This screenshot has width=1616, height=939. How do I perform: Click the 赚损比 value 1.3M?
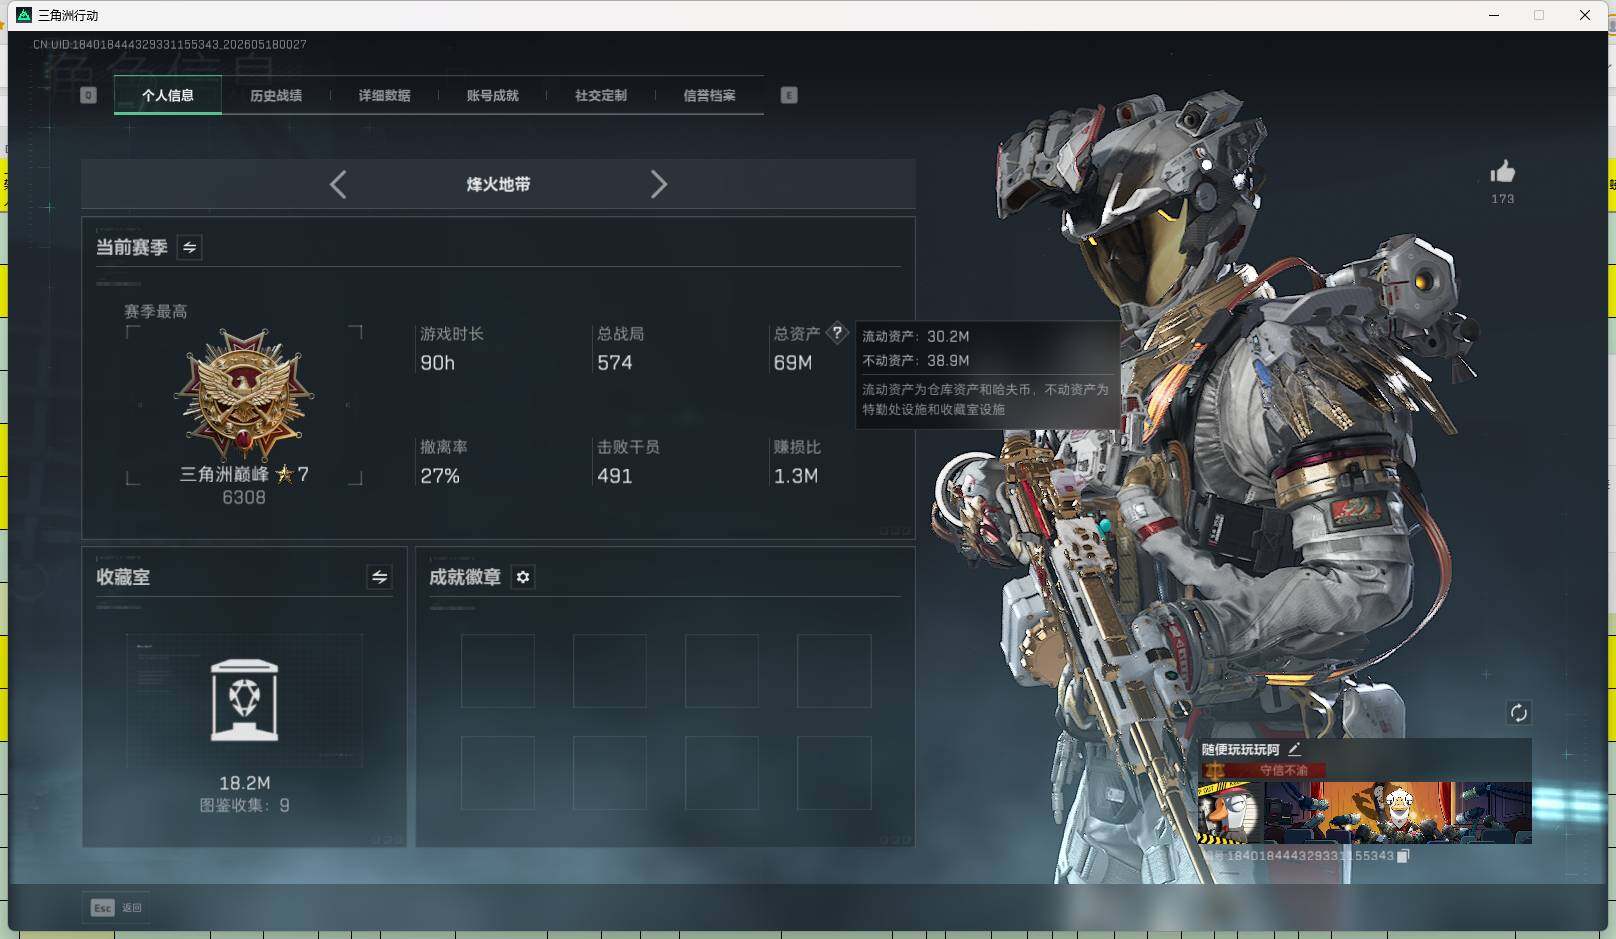(x=796, y=476)
